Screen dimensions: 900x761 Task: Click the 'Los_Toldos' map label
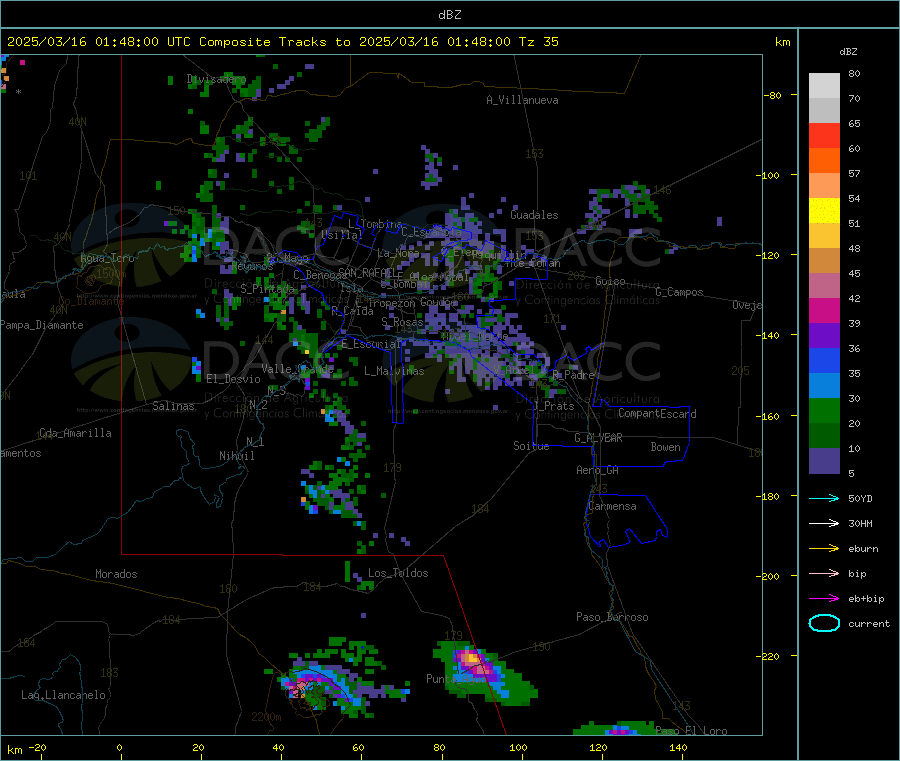pyautogui.click(x=398, y=573)
